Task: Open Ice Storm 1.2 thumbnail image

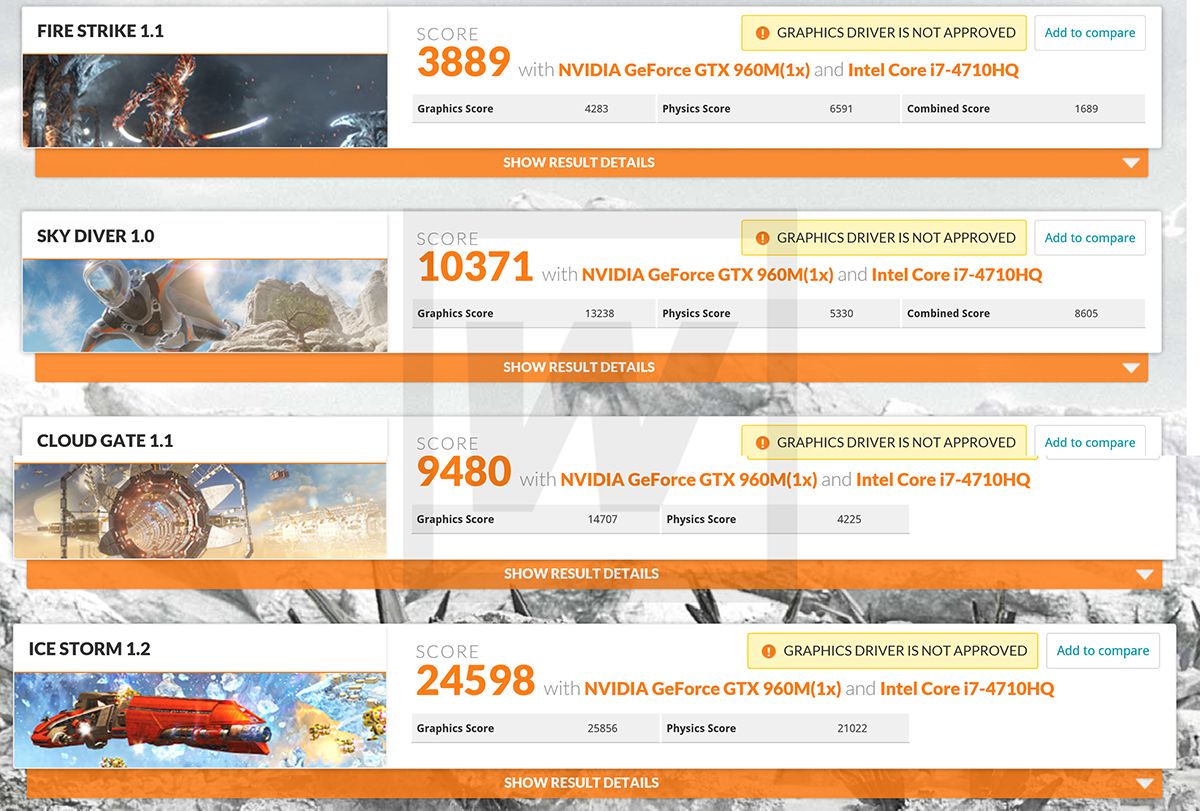Action: pyautogui.click(x=200, y=719)
